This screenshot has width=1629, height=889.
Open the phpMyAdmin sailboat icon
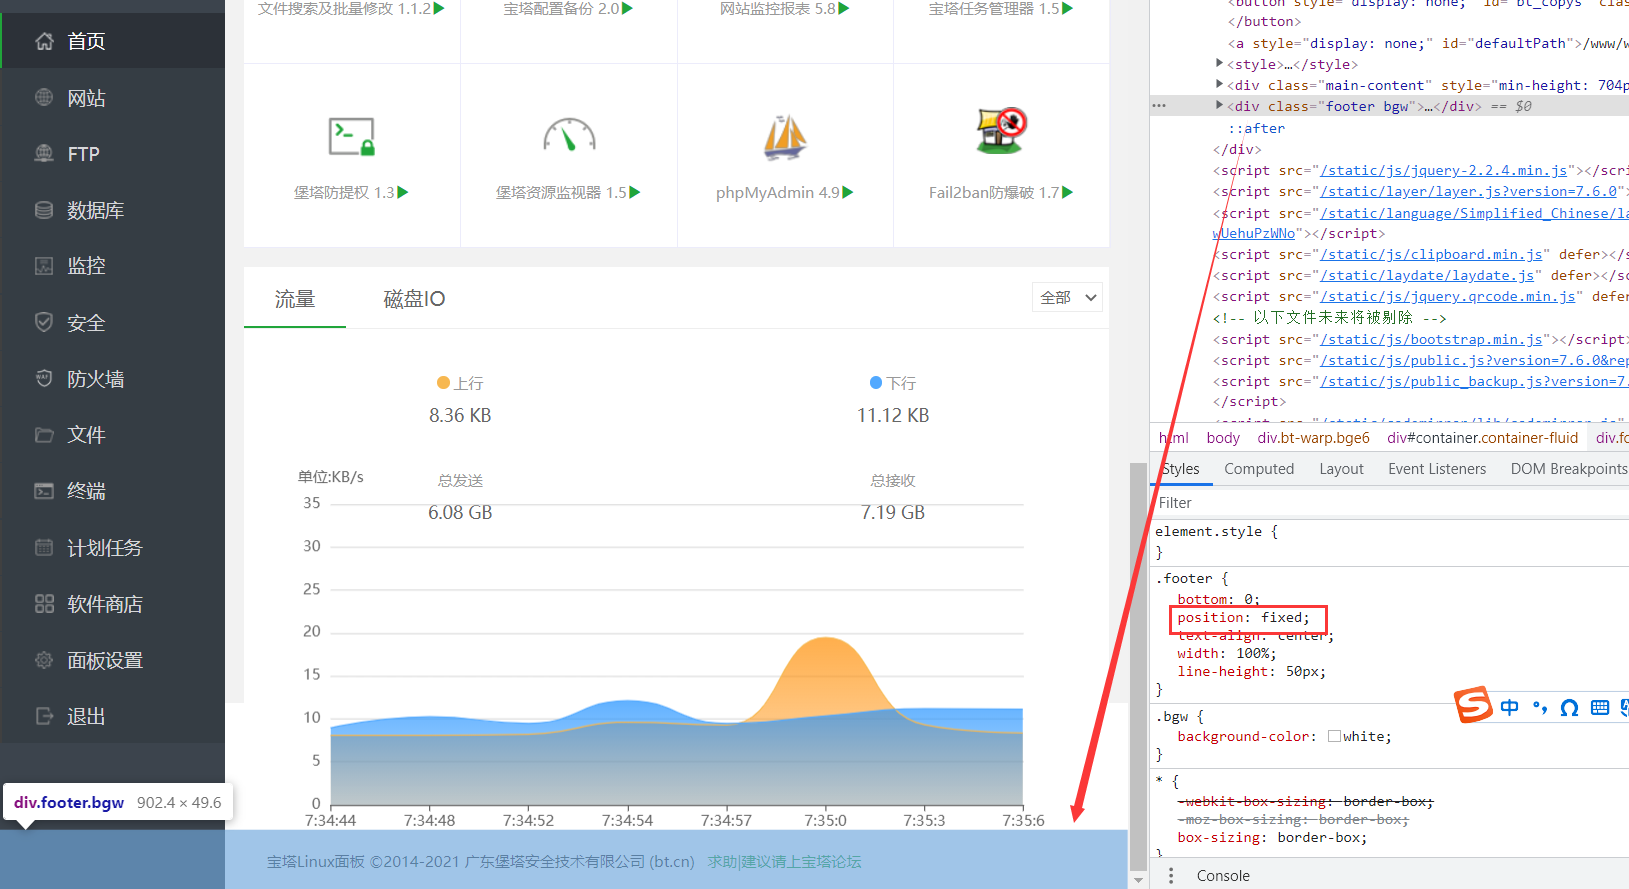(x=785, y=137)
